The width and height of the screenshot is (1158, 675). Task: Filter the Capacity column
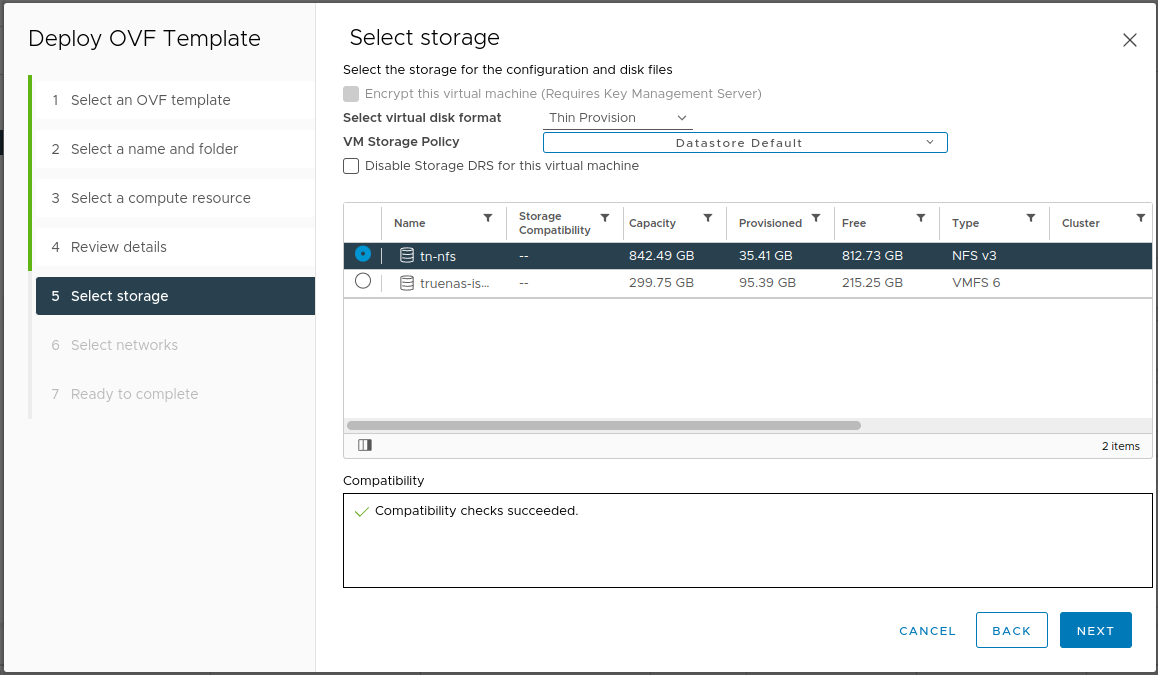coord(708,218)
